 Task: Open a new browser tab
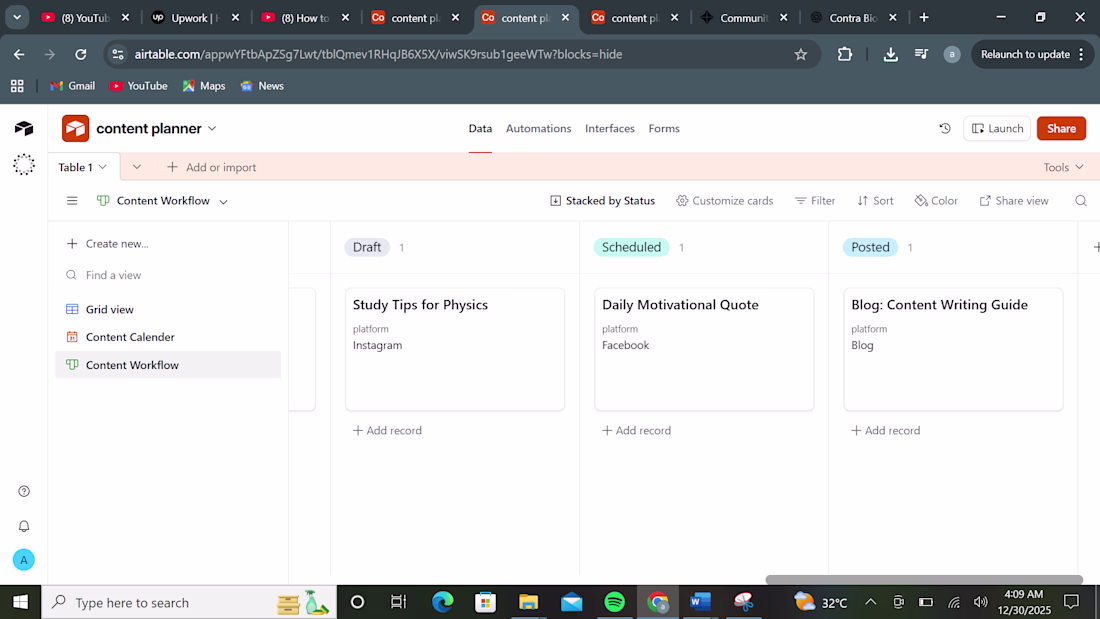click(x=924, y=18)
